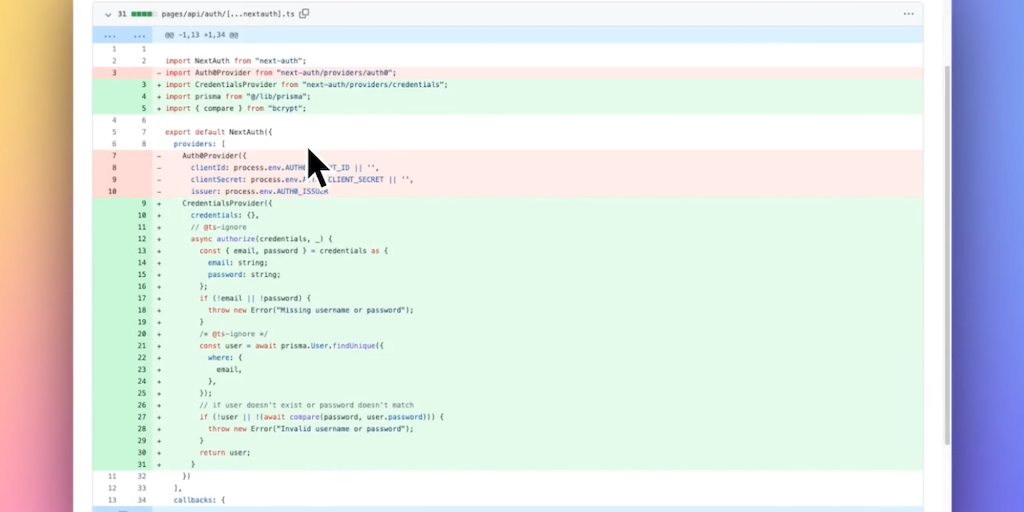Expand hidden lines via left ellipsis

click(x=108, y=35)
